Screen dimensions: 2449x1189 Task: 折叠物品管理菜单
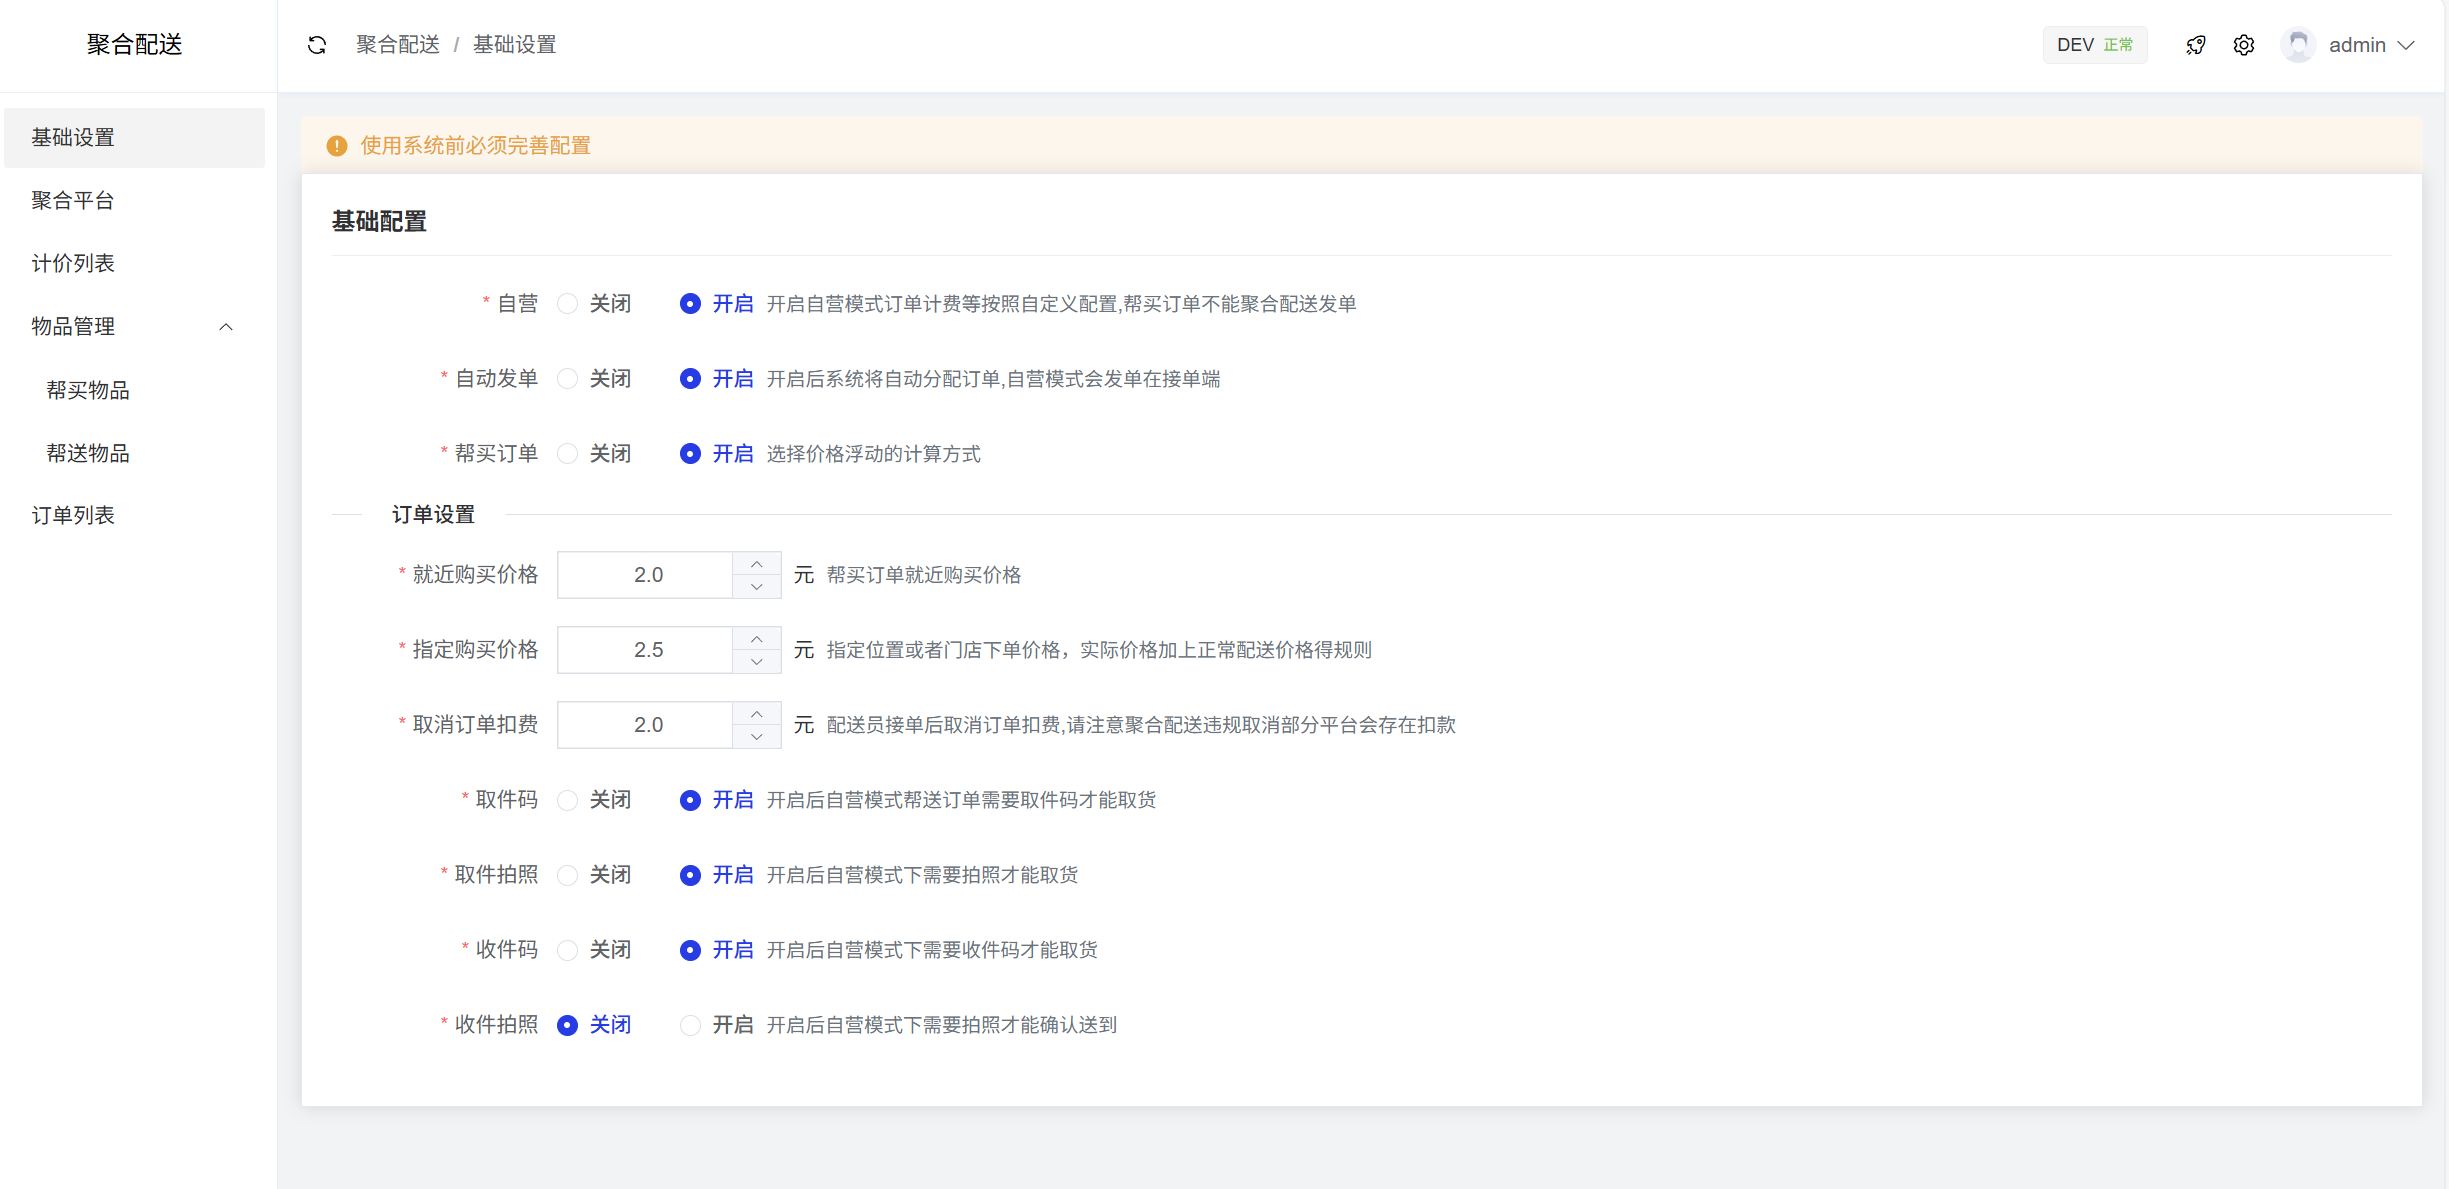click(x=225, y=327)
